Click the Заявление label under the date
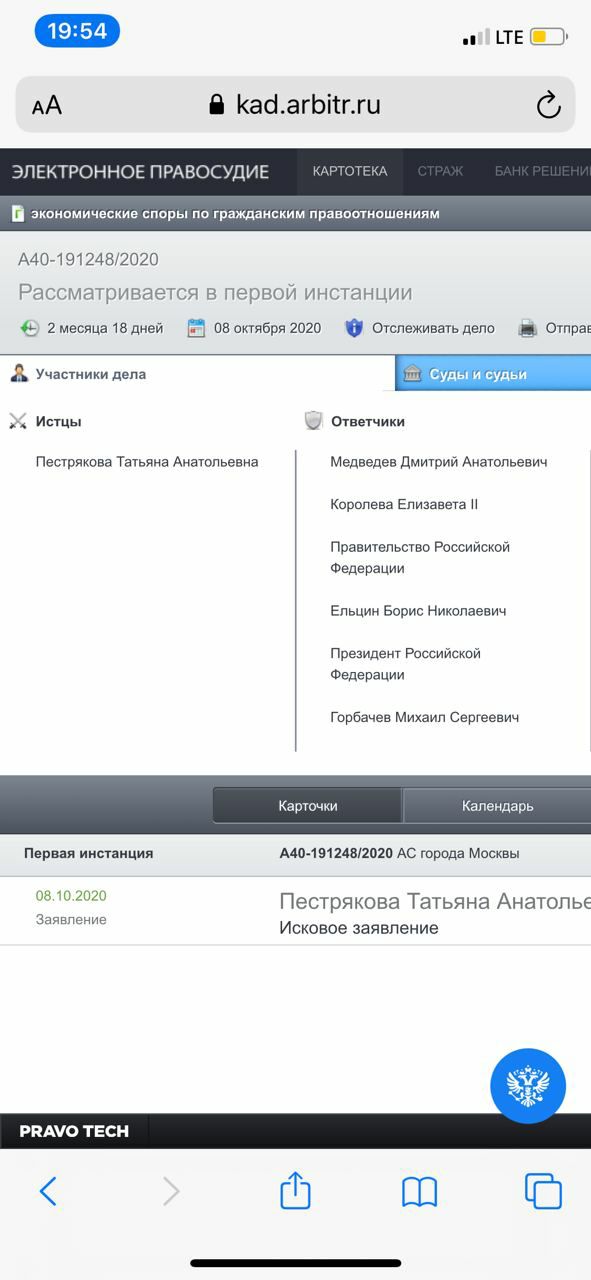 pyautogui.click(x=71, y=919)
